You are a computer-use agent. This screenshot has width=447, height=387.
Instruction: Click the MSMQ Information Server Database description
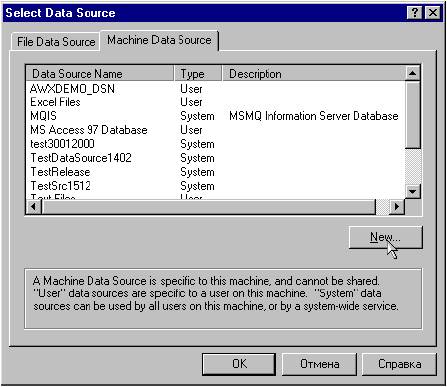tap(314, 116)
